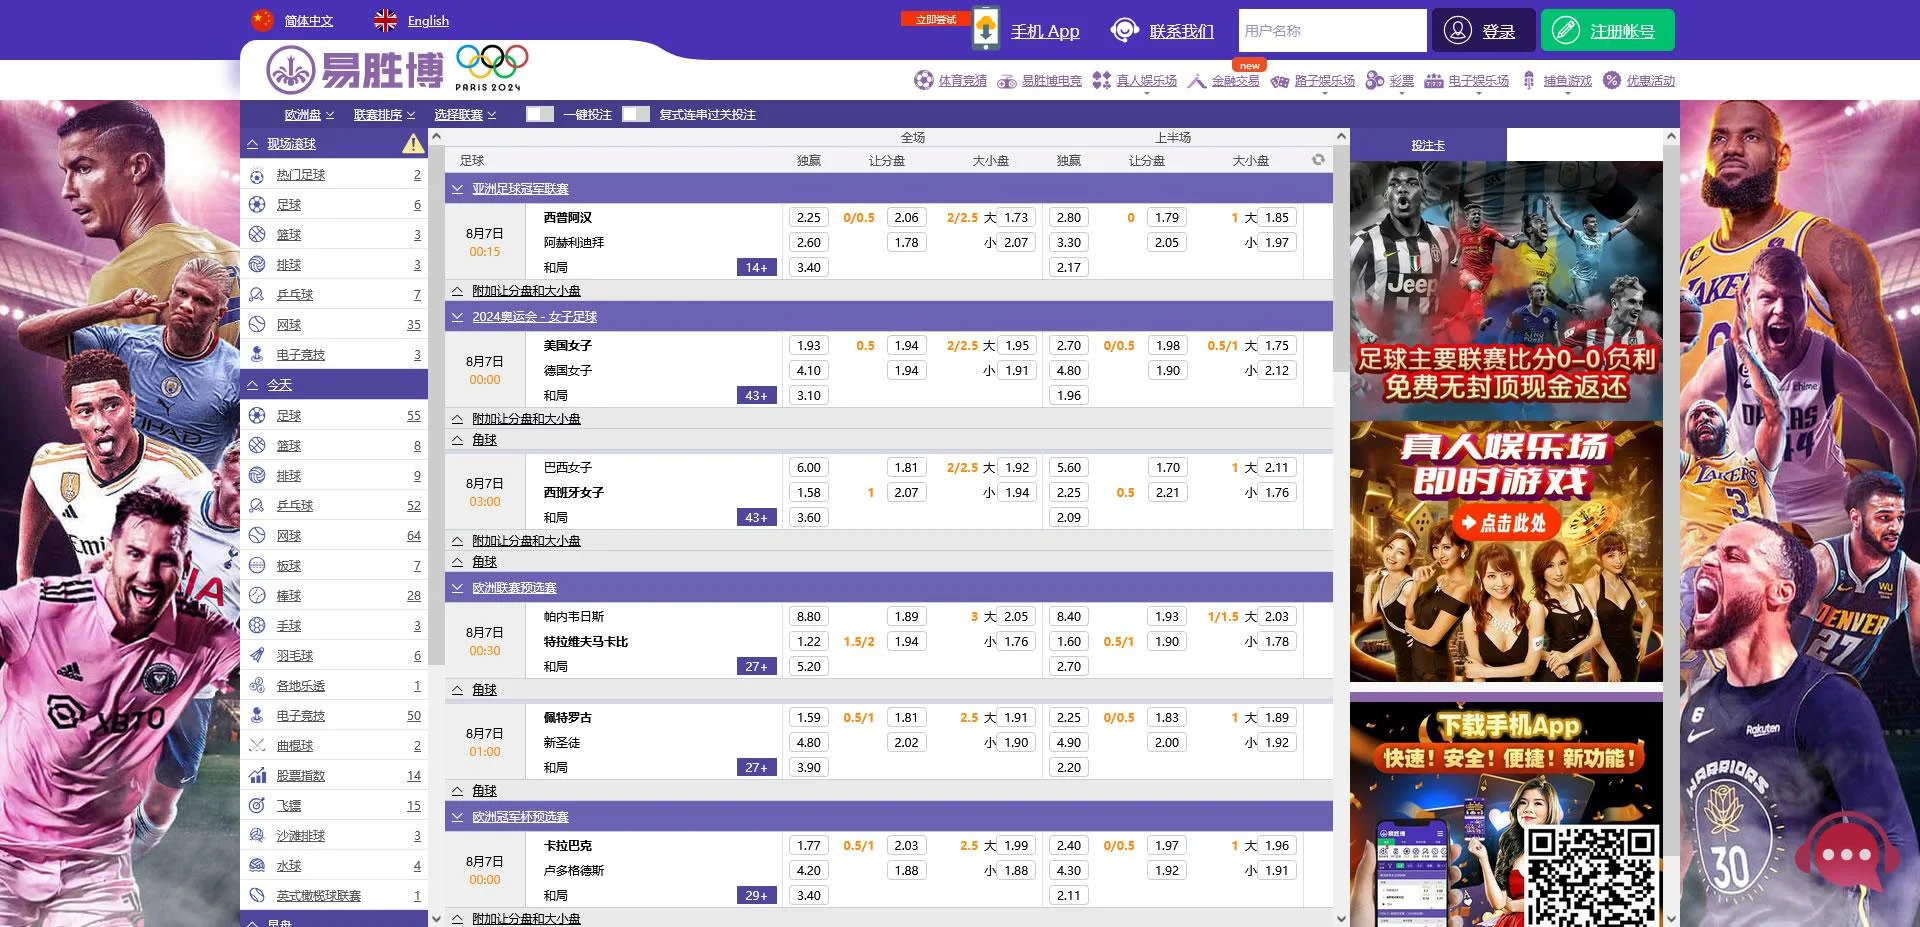Collapse the 亚洲足球冠军联赛 section
This screenshot has height=927, width=1920.
click(458, 187)
